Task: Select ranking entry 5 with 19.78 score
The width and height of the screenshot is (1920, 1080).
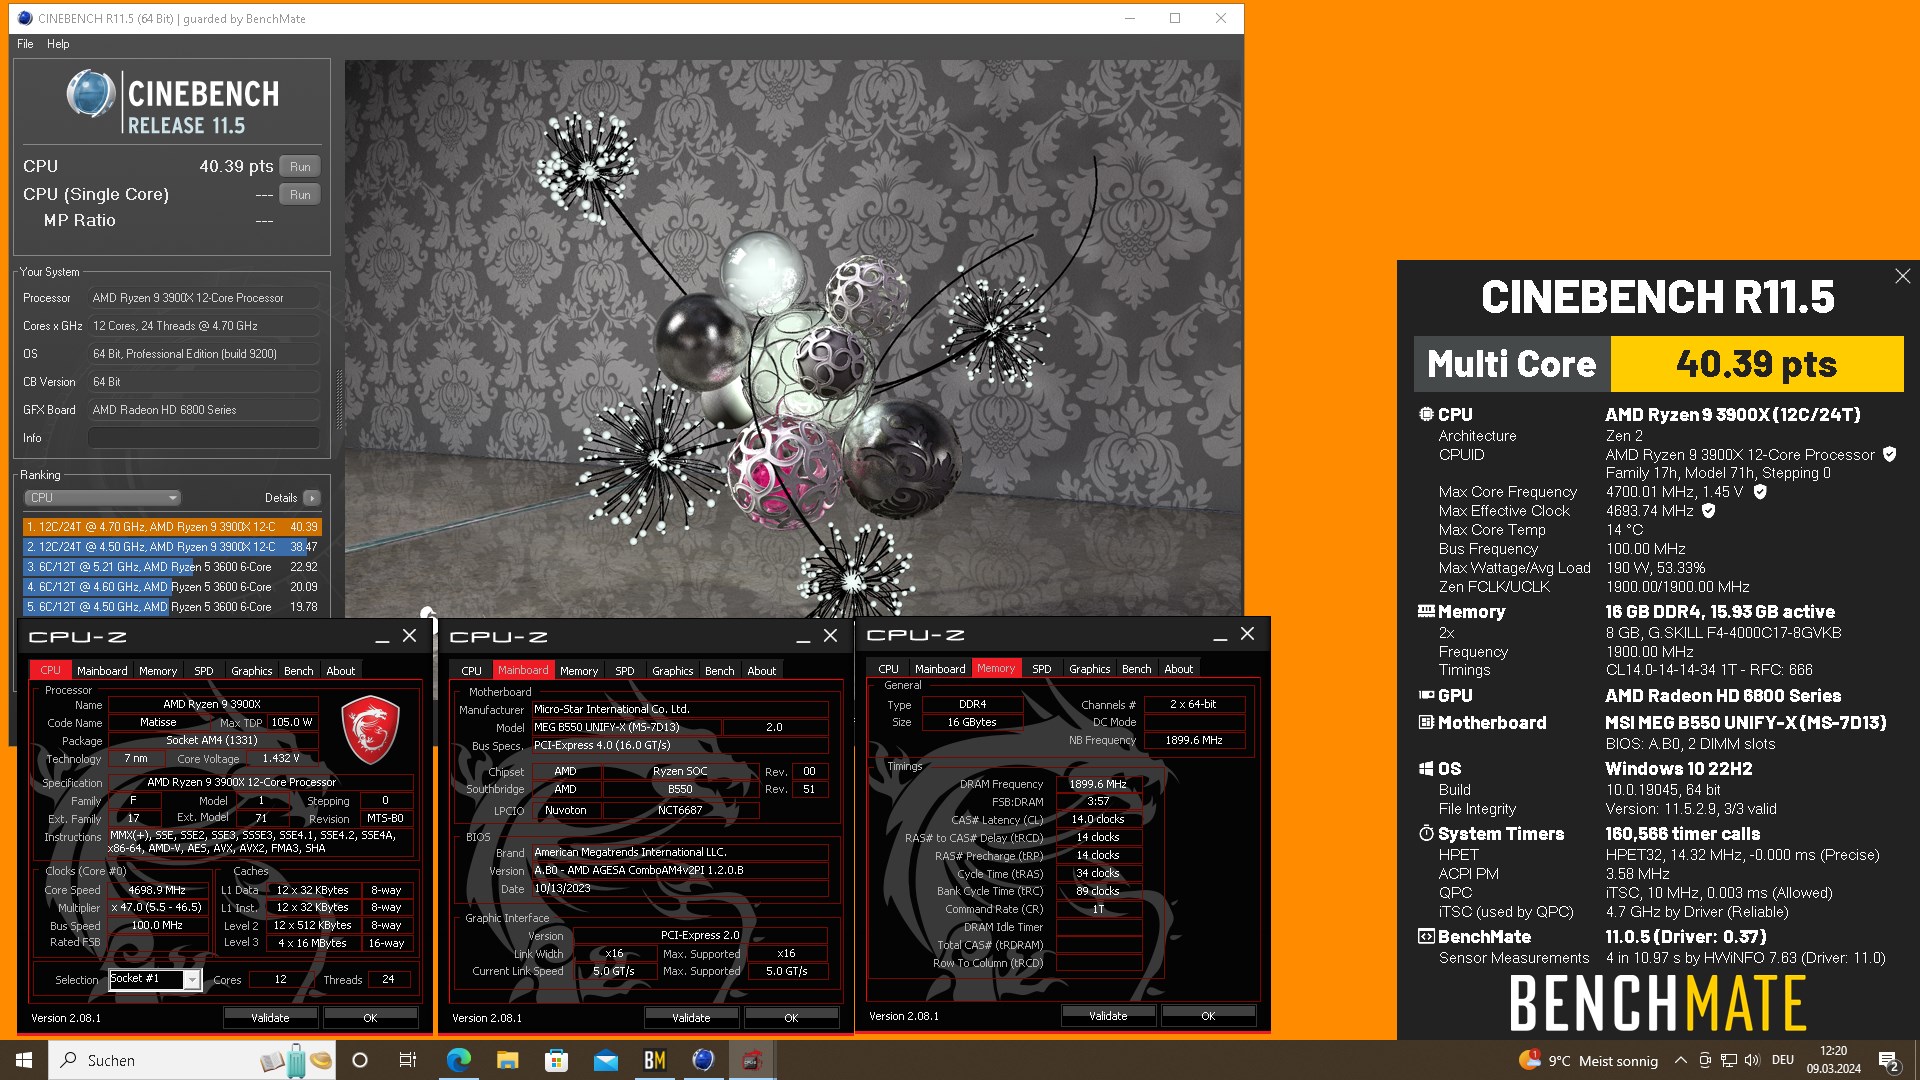Action: point(172,607)
